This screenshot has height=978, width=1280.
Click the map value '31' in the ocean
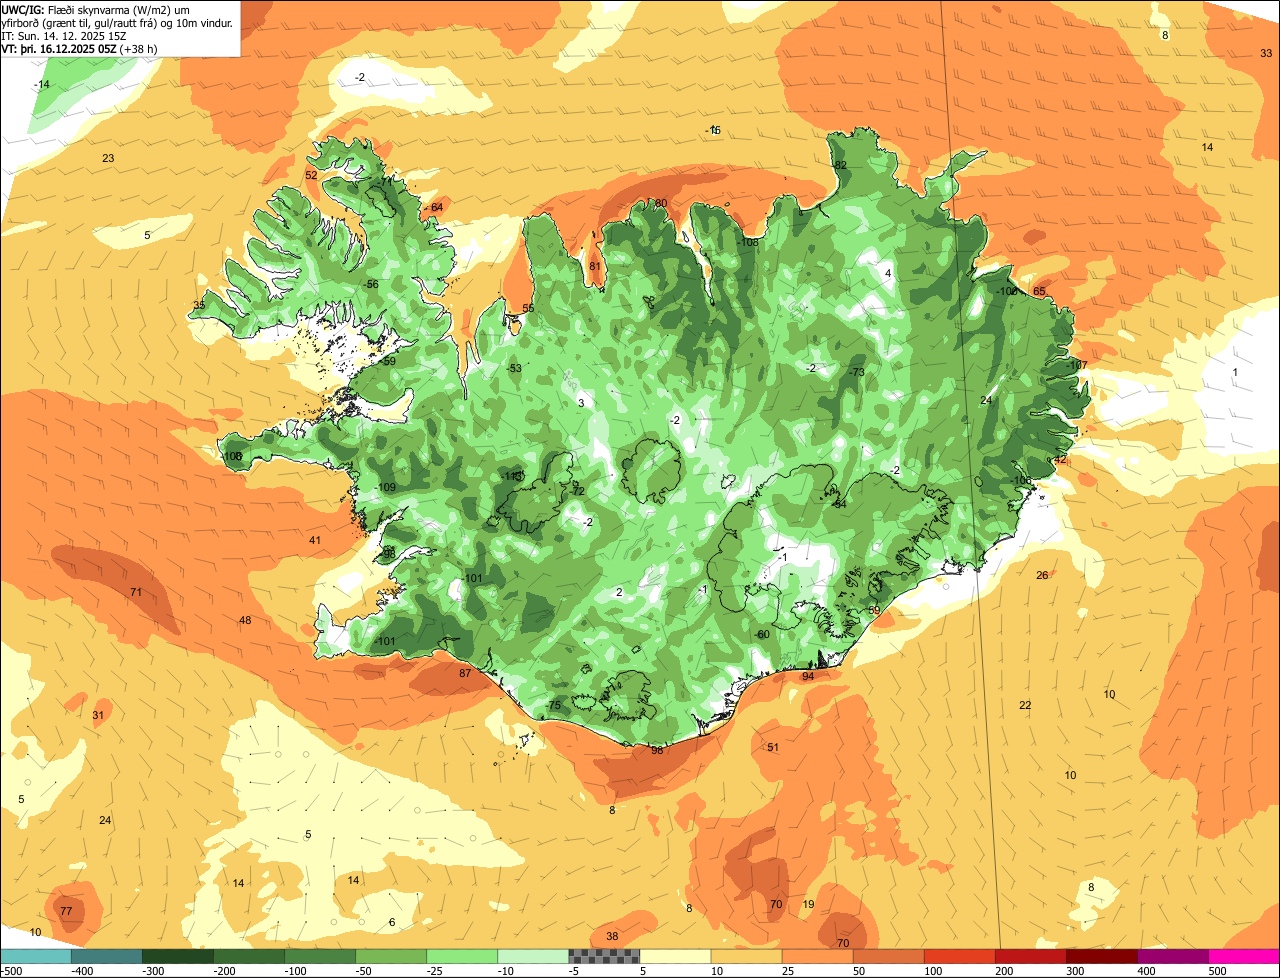point(98,716)
